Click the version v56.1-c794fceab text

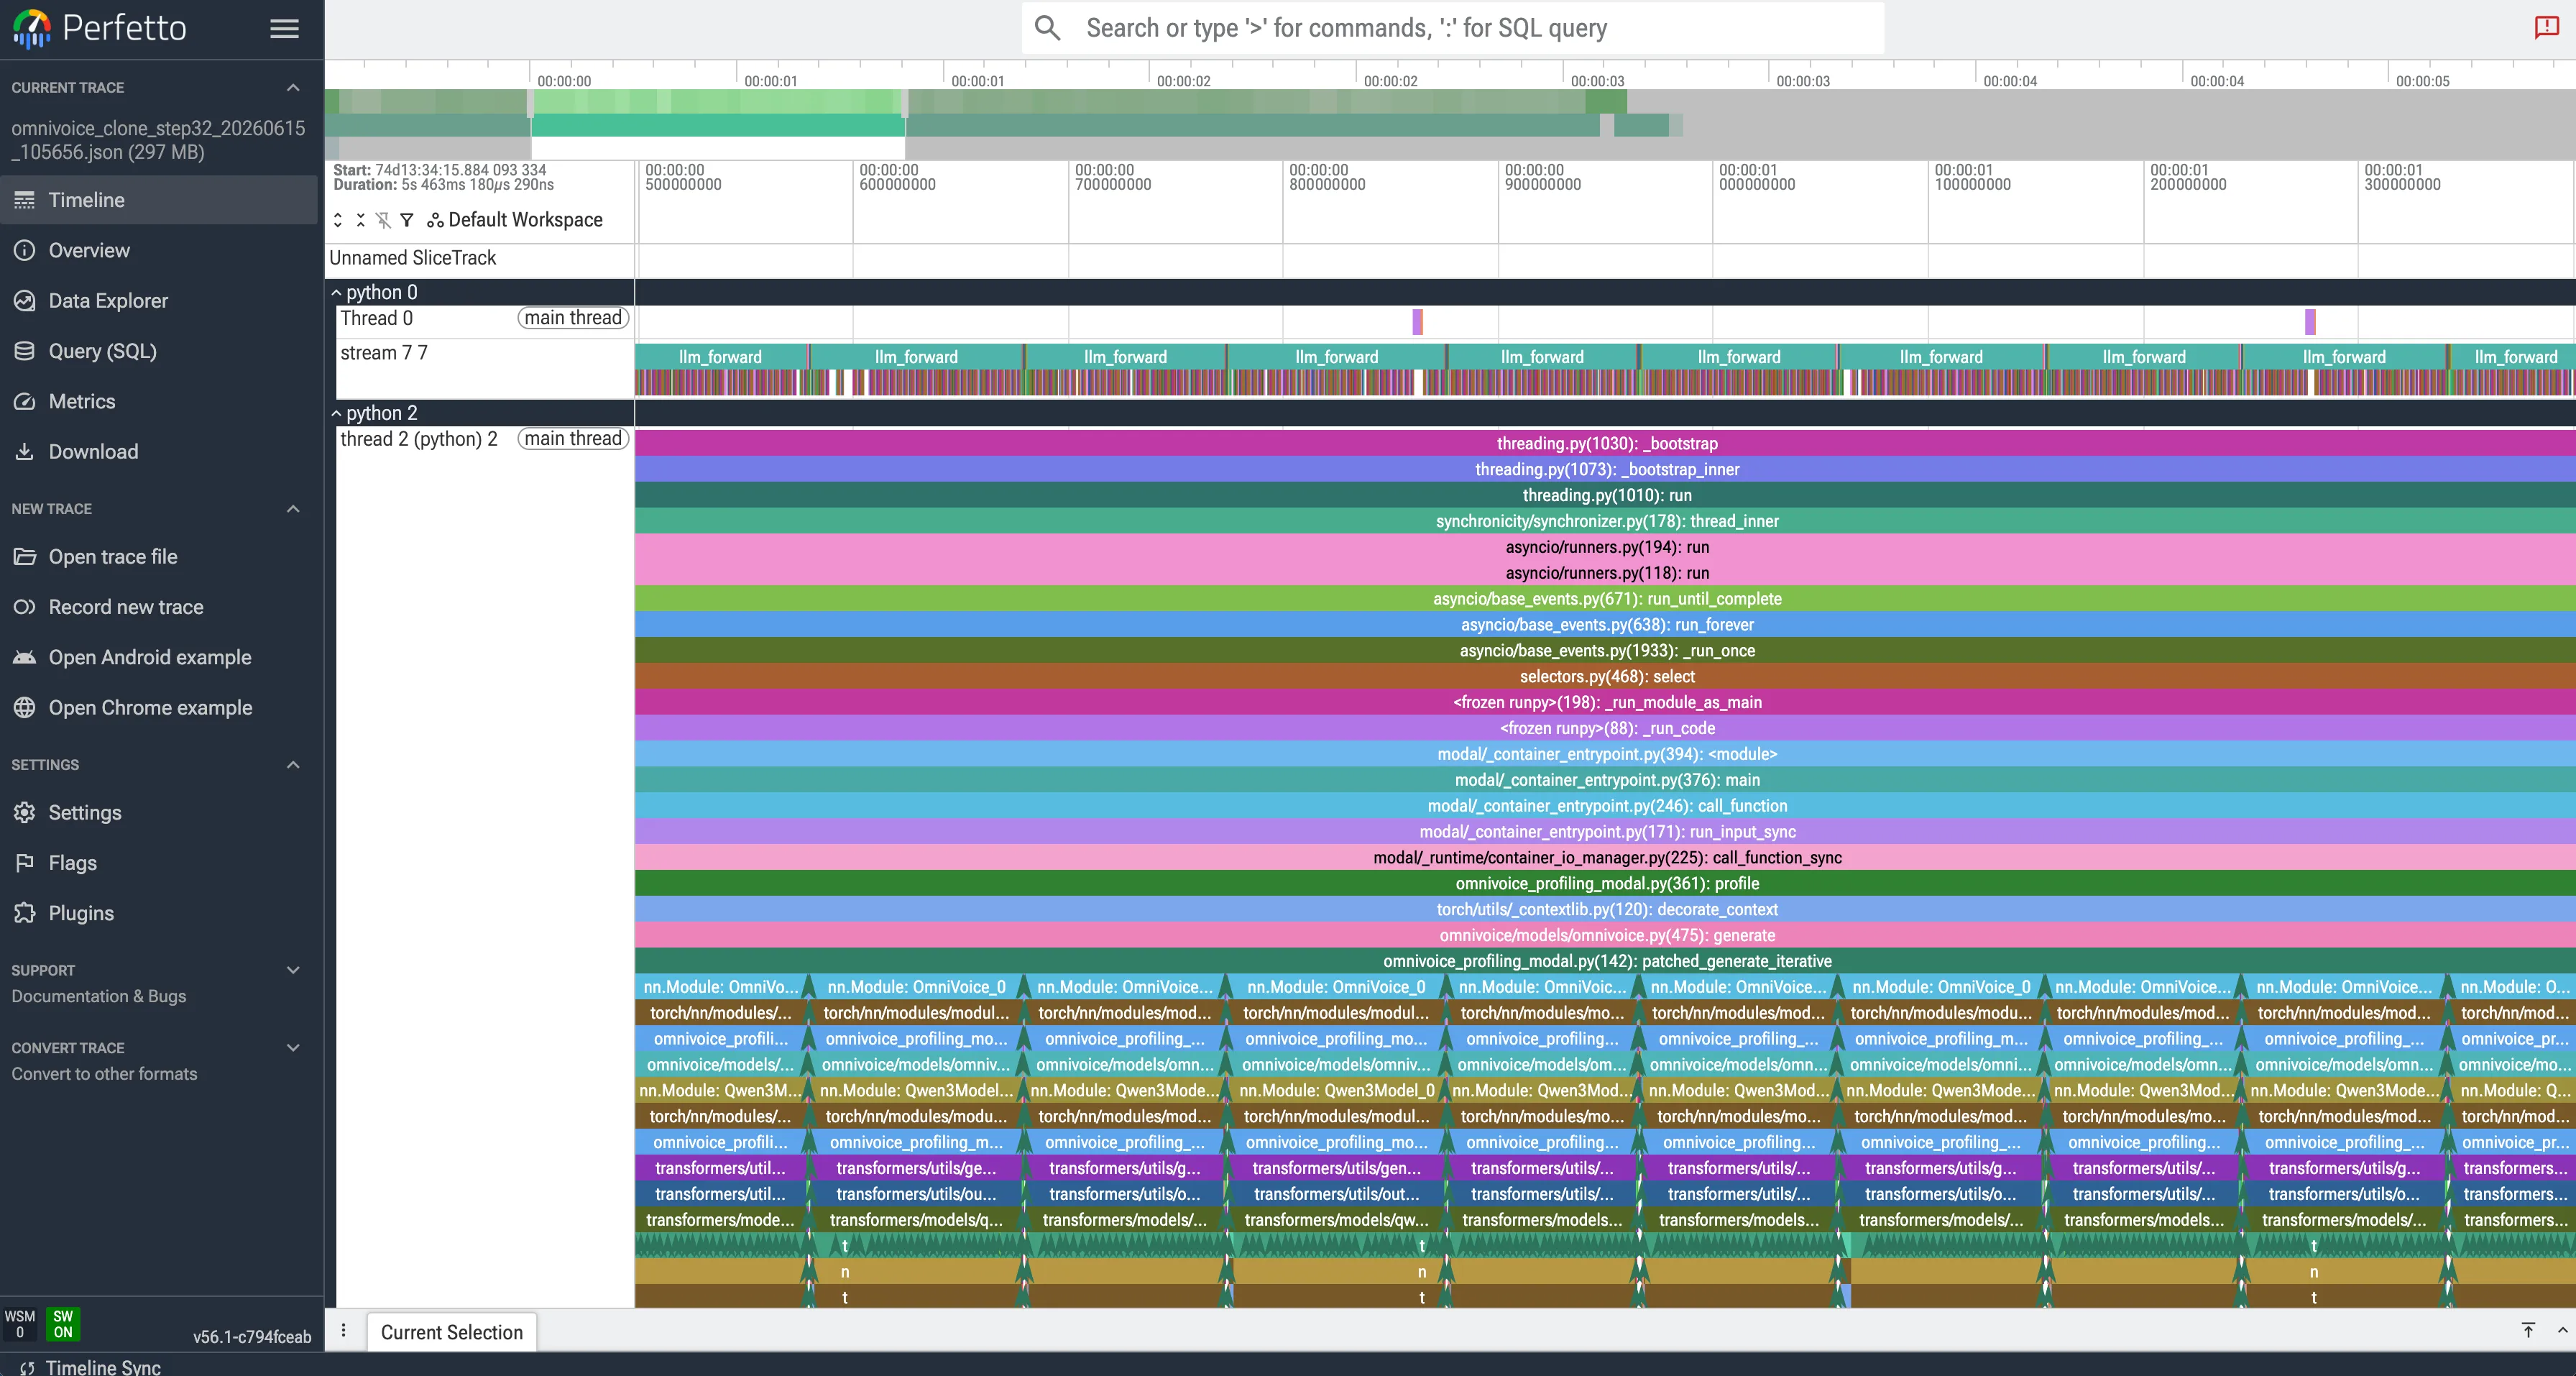(x=252, y=1336)
